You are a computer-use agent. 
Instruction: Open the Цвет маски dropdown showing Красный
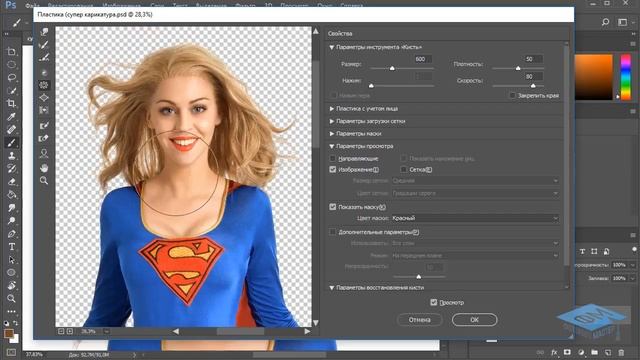coord(475,218)
